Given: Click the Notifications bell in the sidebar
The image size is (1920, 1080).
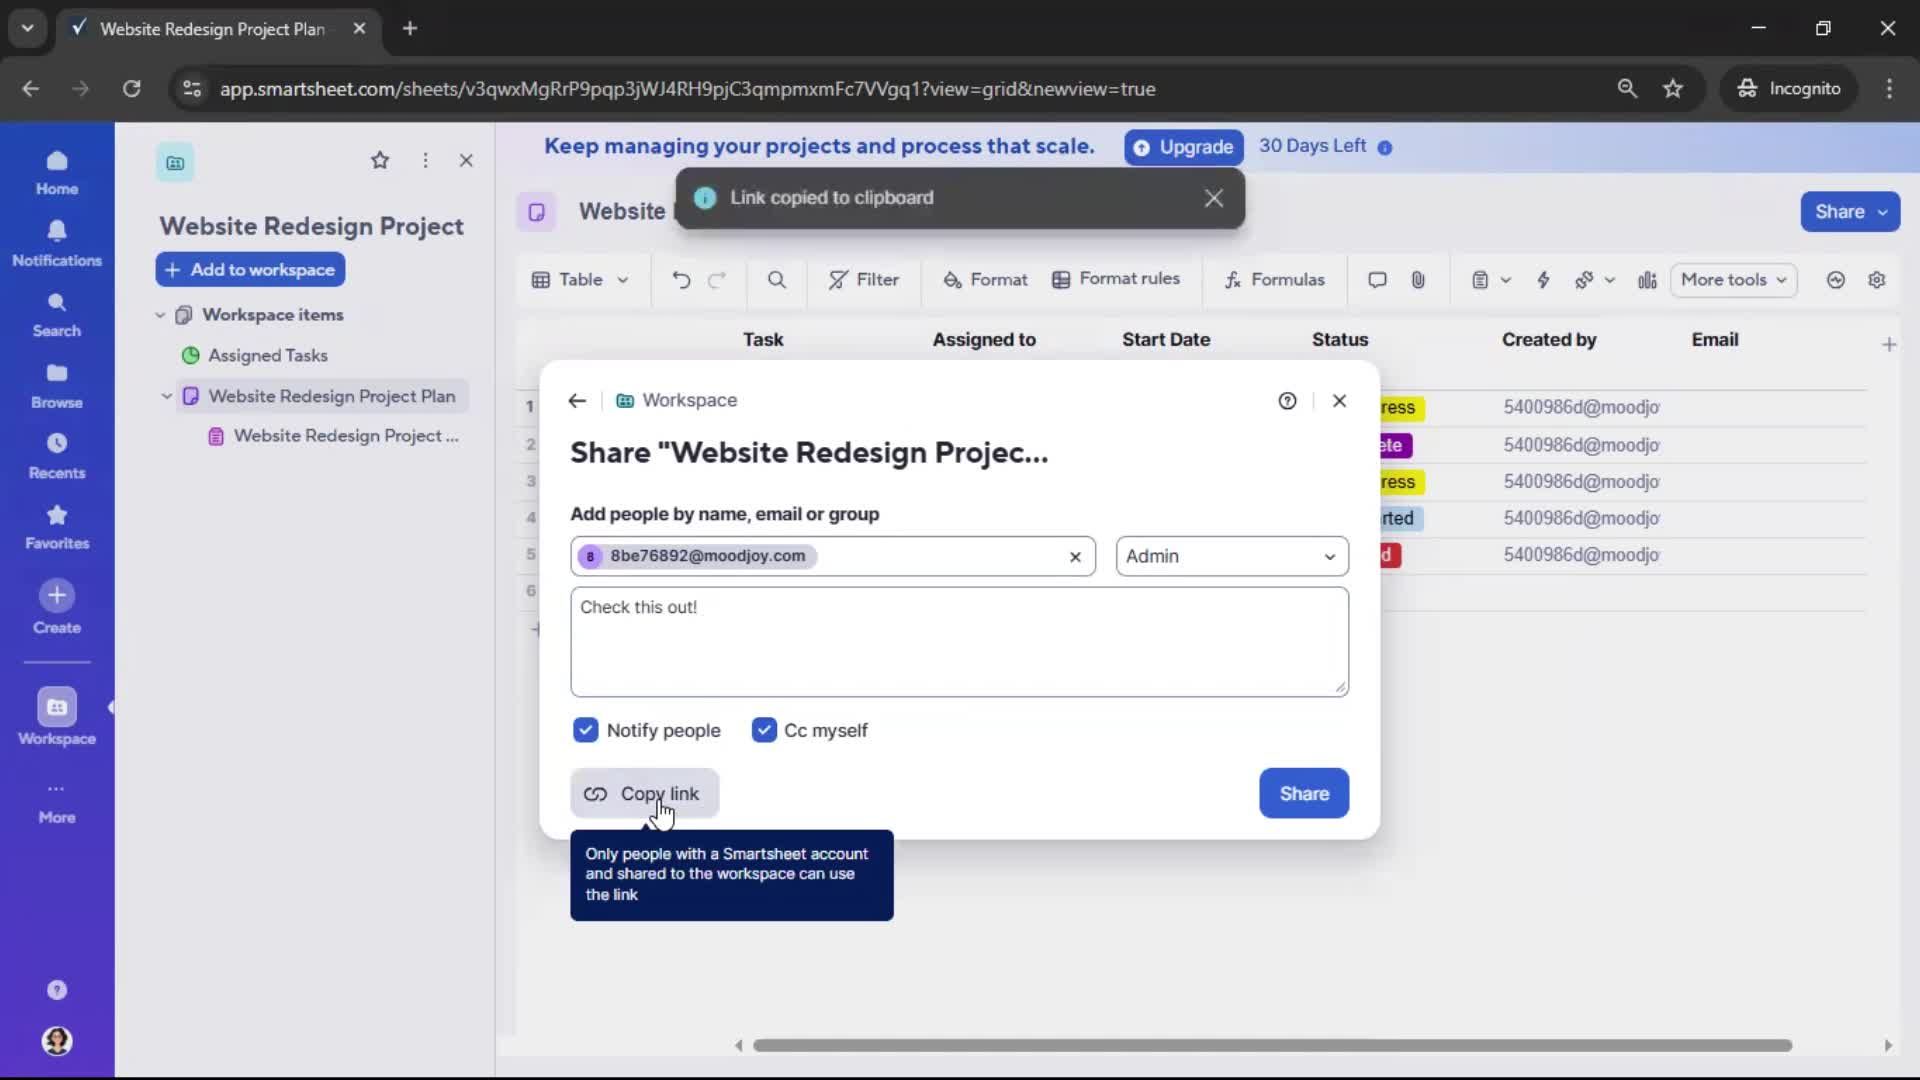Looking at the screenshot, I should (56, 240).
